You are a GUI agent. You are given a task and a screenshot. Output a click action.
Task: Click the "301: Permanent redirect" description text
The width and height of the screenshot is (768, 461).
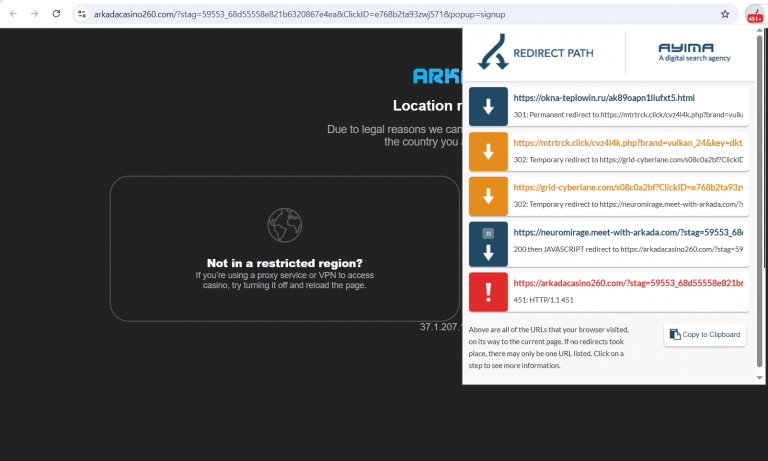pyautogui.click(x=628, y=115)
